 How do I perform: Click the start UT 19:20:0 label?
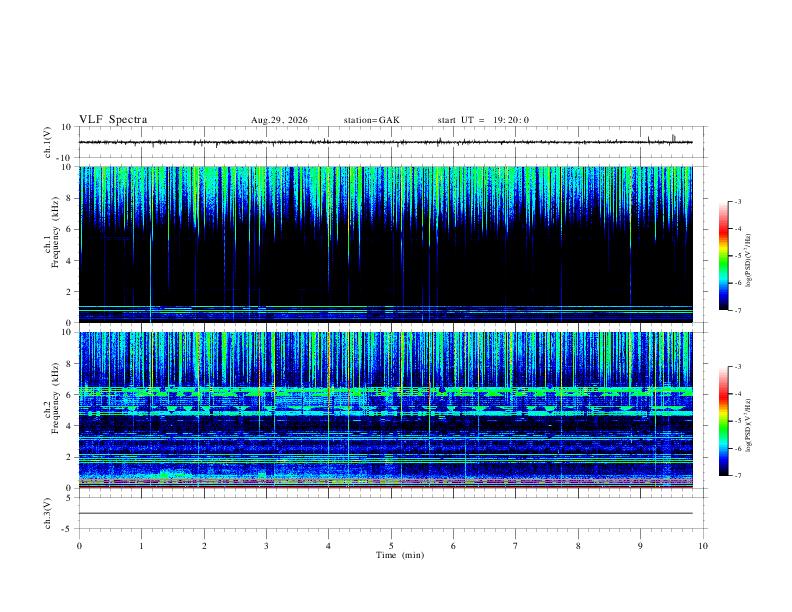(483, 120)
